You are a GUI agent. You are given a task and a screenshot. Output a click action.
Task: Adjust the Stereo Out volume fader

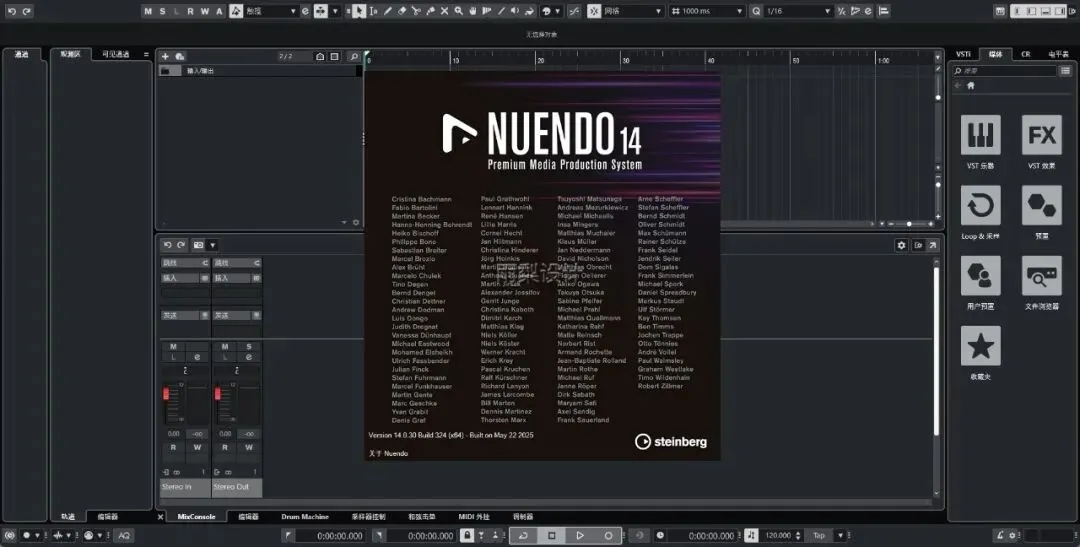218,393
